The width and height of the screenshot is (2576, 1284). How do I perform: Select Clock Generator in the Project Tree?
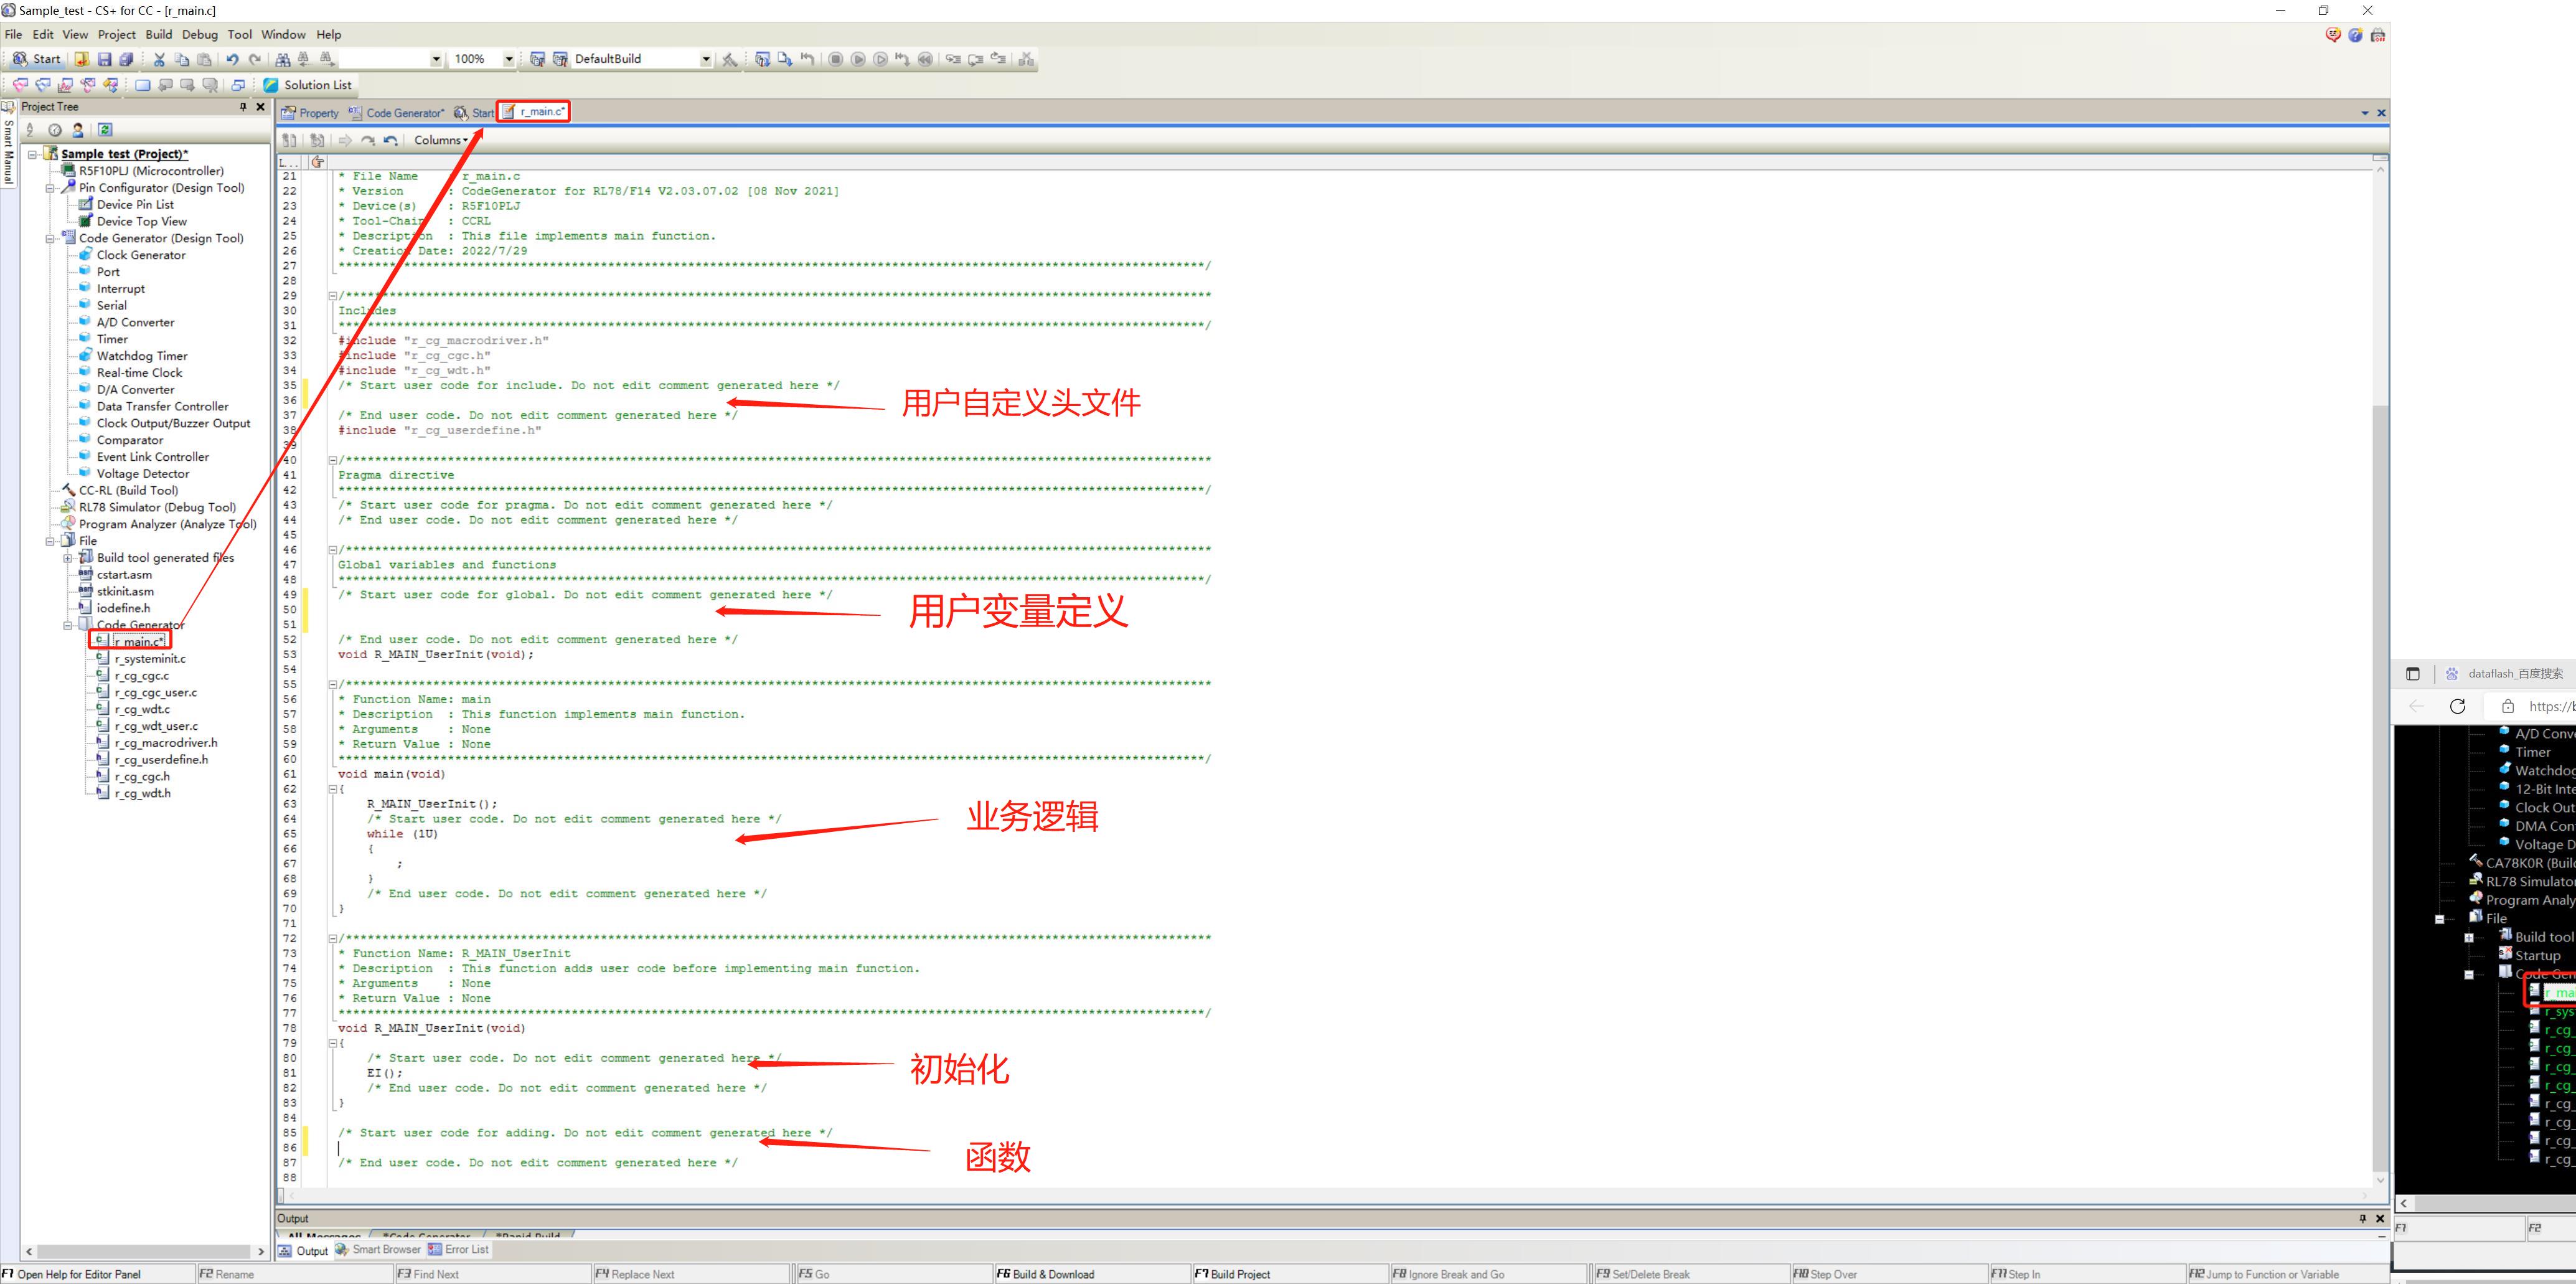[x=141, y=255]
